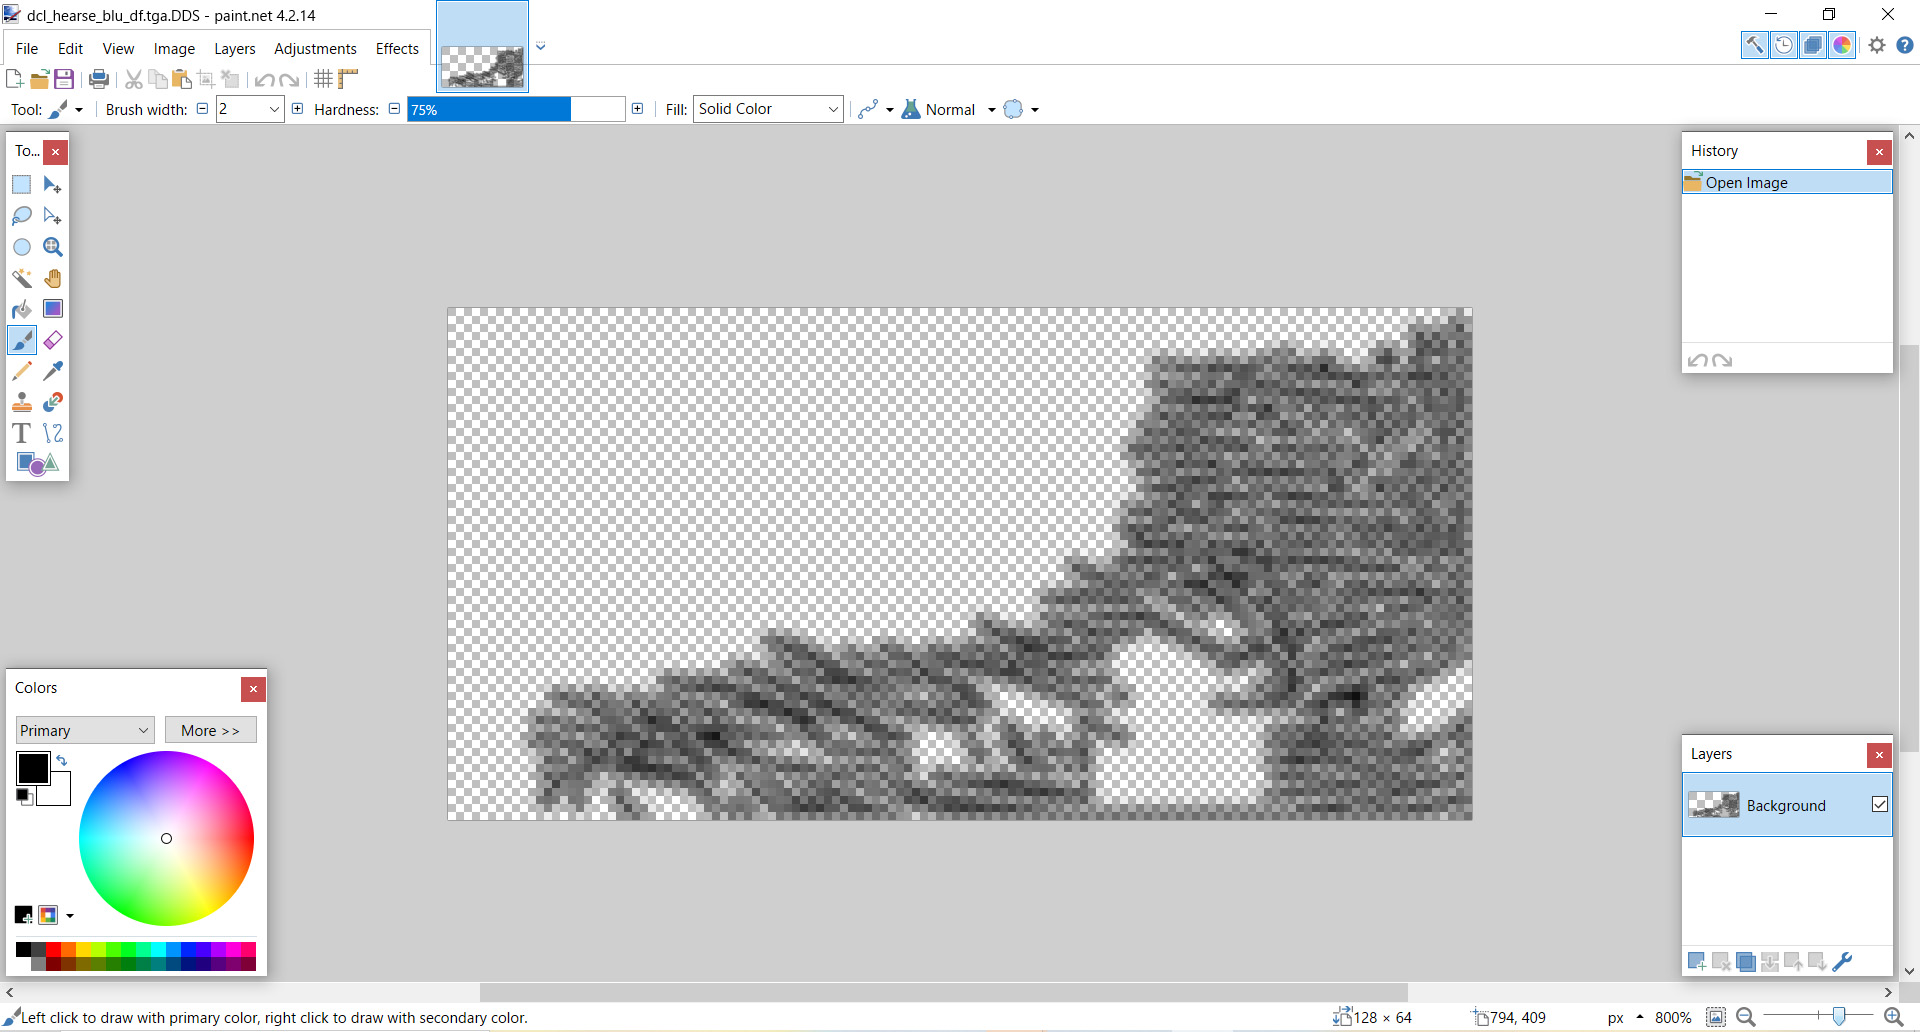The image size is (1920, 1032).
Task: Select the Text tool
Action: pos(22,433)
